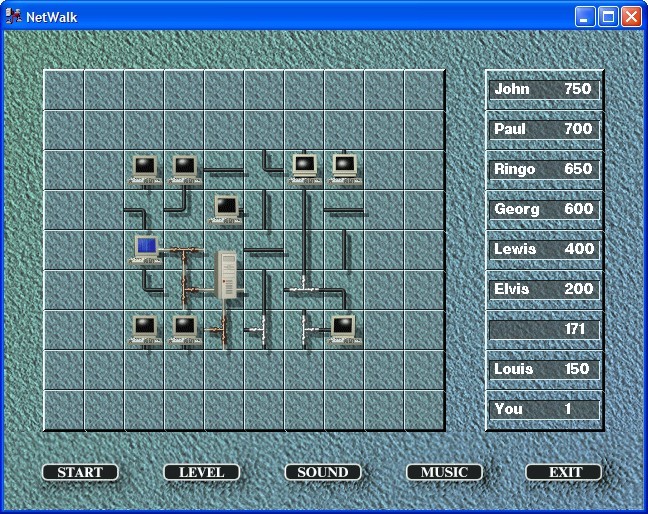The height and width of the screenshot is (514, 648).
Task: Close the NetWalk window
Action: (631, 17)
